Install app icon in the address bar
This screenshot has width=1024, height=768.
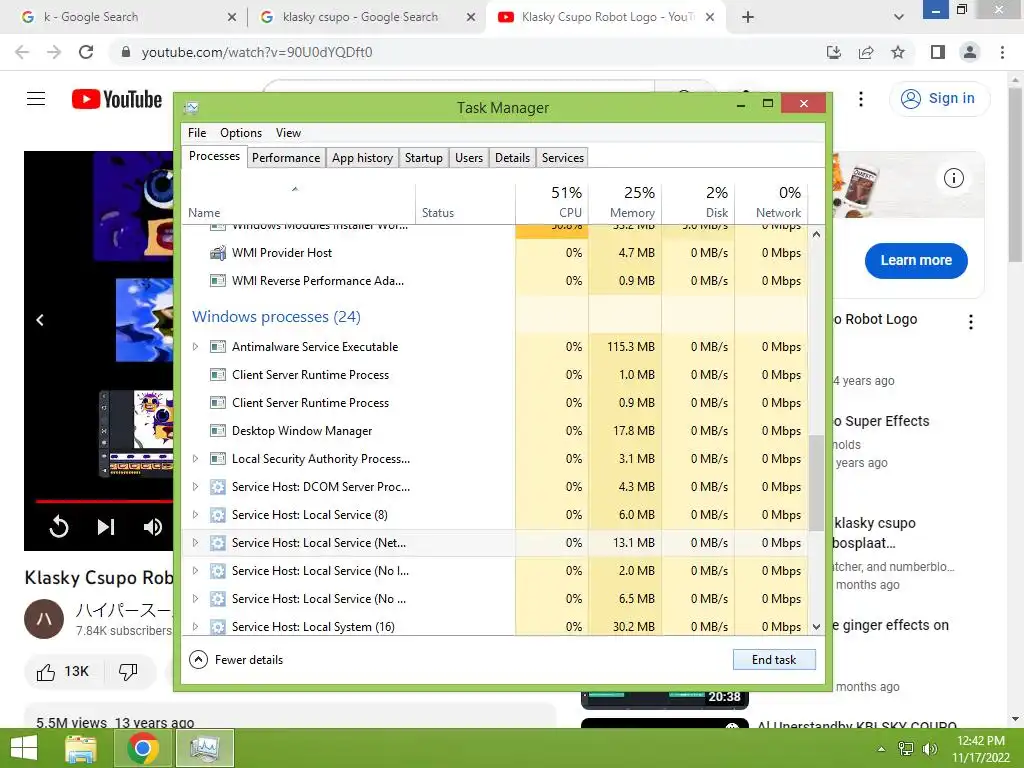pyautogui.click(x=834, y=52)
